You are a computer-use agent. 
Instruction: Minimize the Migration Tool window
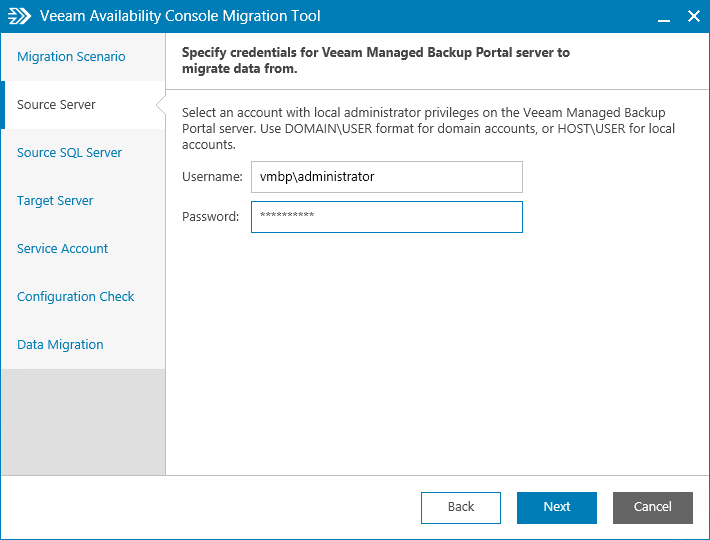(662, 17)
